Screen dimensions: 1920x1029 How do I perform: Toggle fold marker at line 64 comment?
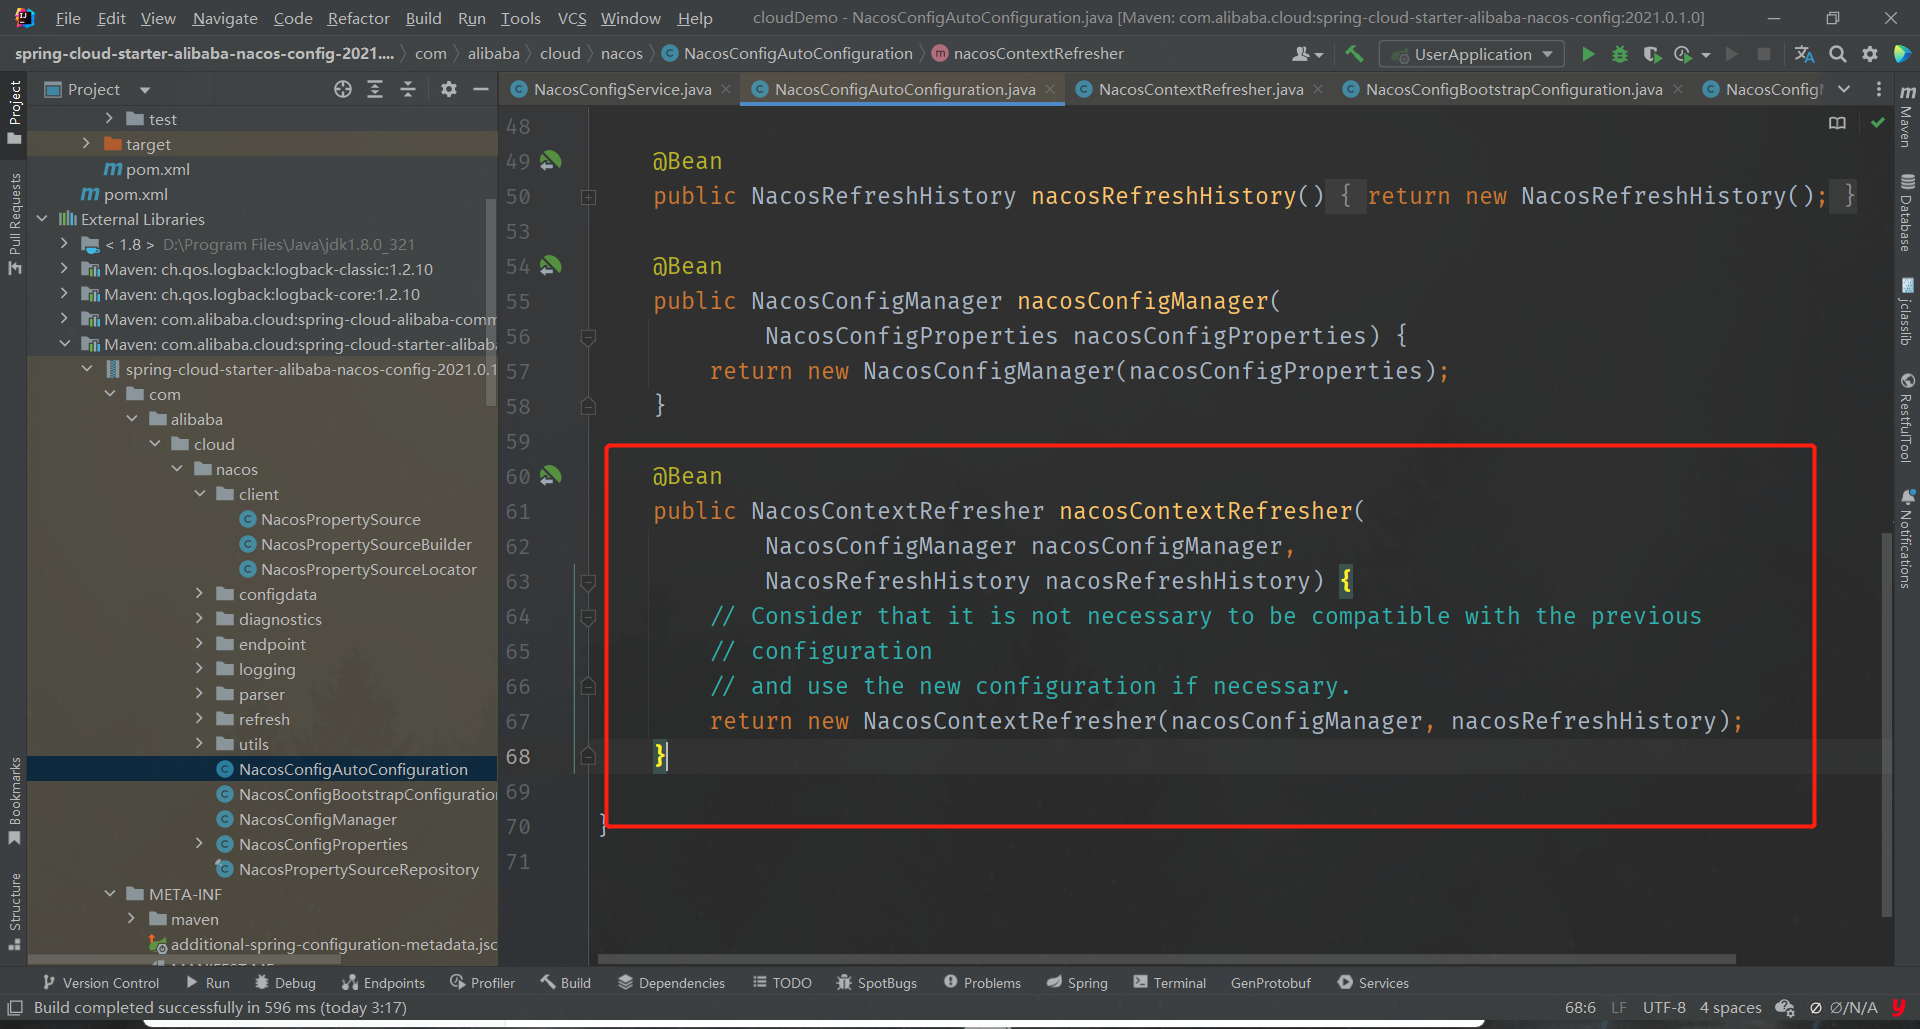point(588,617)
